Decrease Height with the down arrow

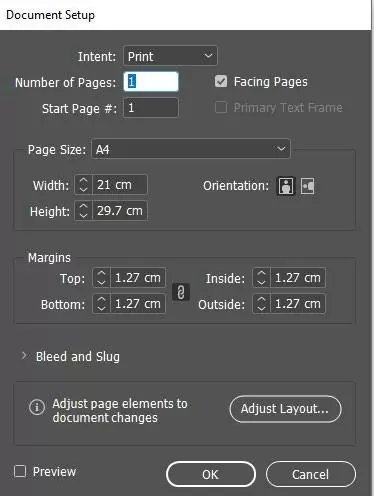(x=83, y=215)
